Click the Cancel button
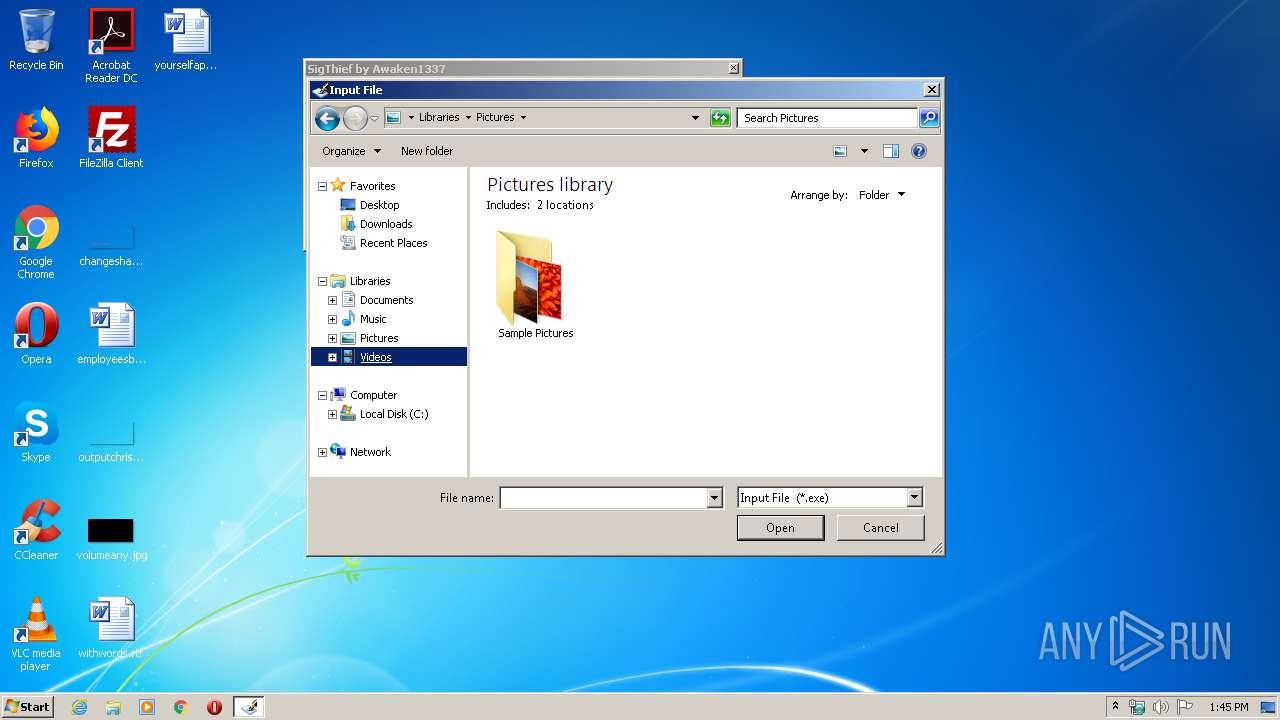The height and width of the screenshot is (720, 1280). pos(880,528)
